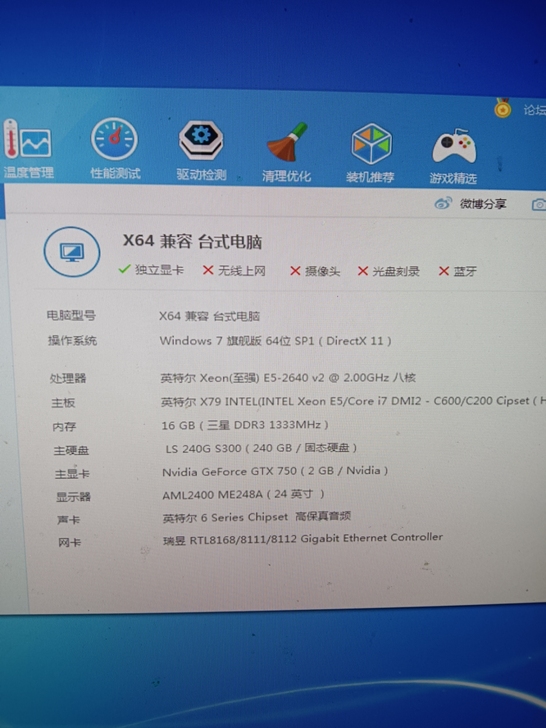
Task: Click the 网卡 label
Action: [x=70, y=542]
